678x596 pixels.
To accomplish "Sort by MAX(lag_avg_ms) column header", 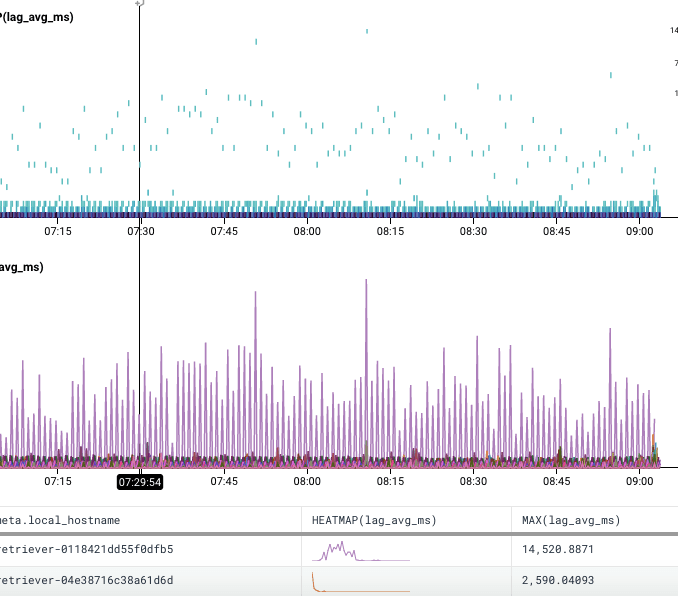I will tap(571, 520).
